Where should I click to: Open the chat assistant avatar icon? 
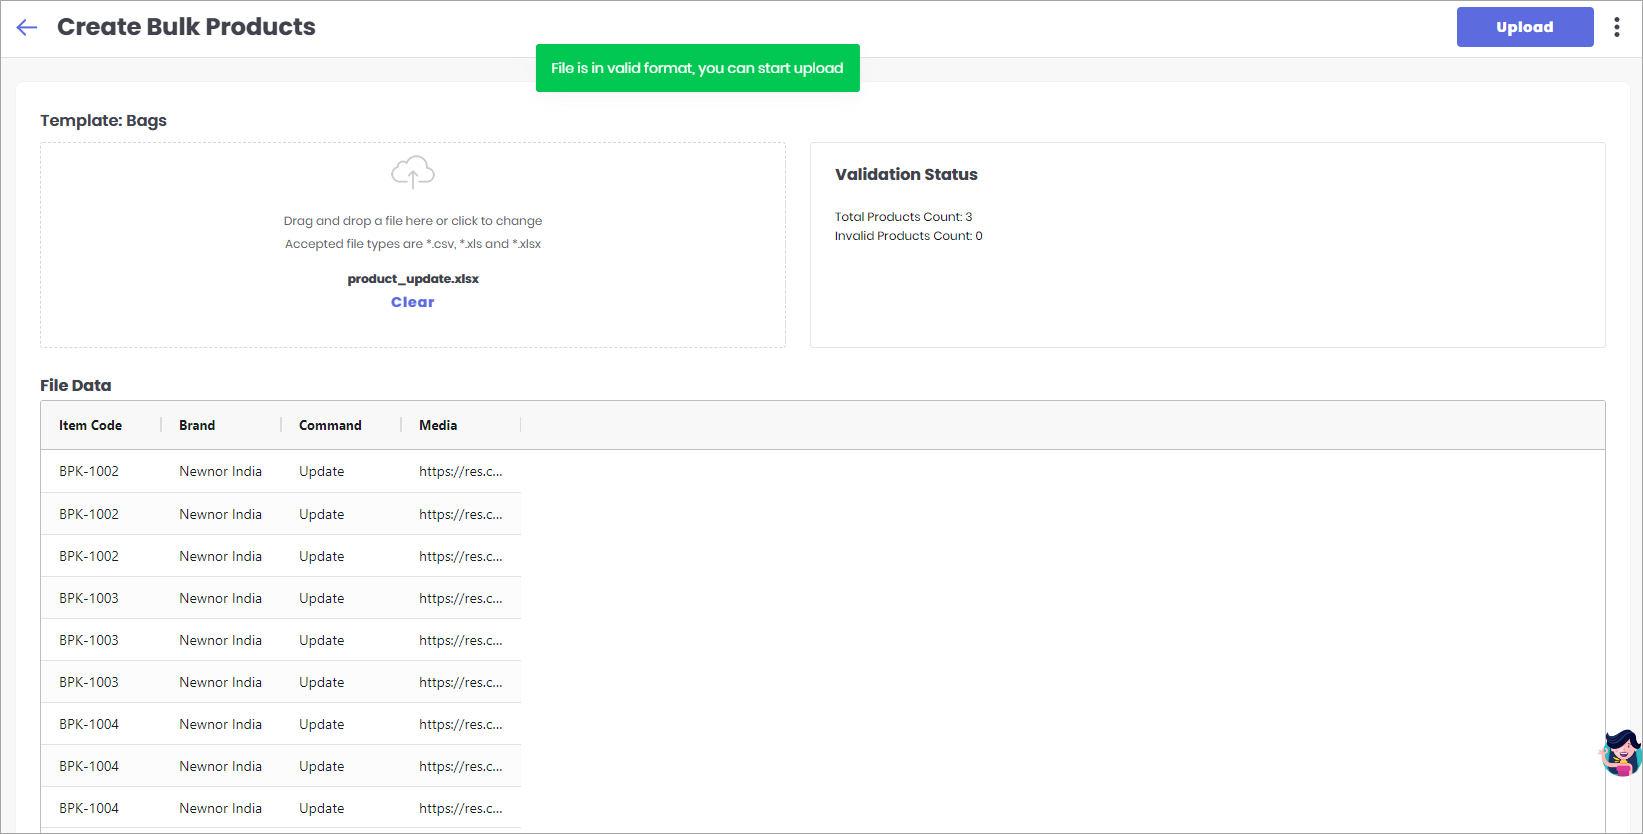(x=1621, y=753)
